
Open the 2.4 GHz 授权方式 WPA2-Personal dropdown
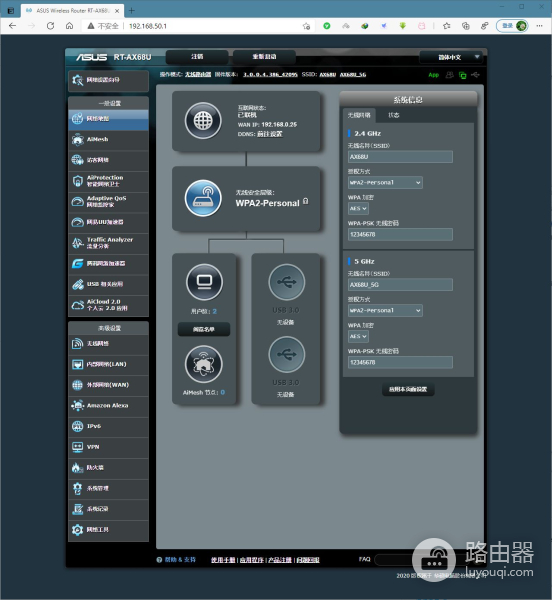click(x=385, y=183)
